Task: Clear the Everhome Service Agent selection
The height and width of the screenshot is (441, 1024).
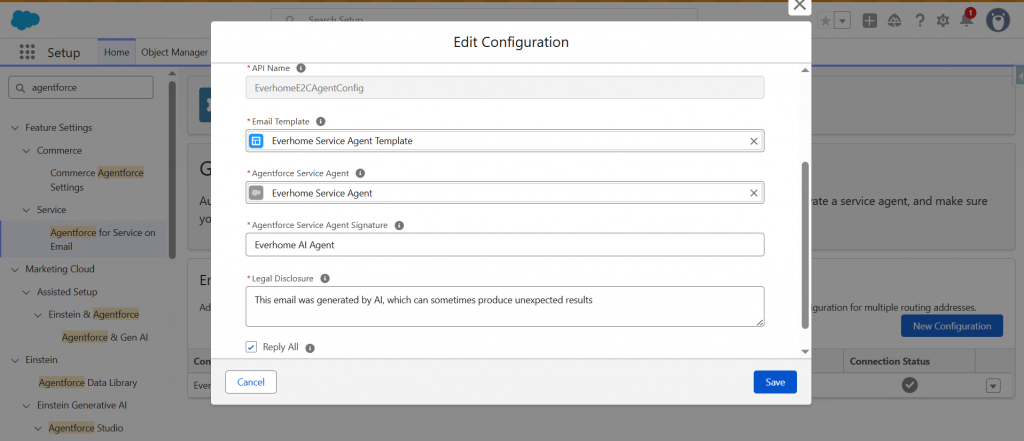Action: click(754, 193)
